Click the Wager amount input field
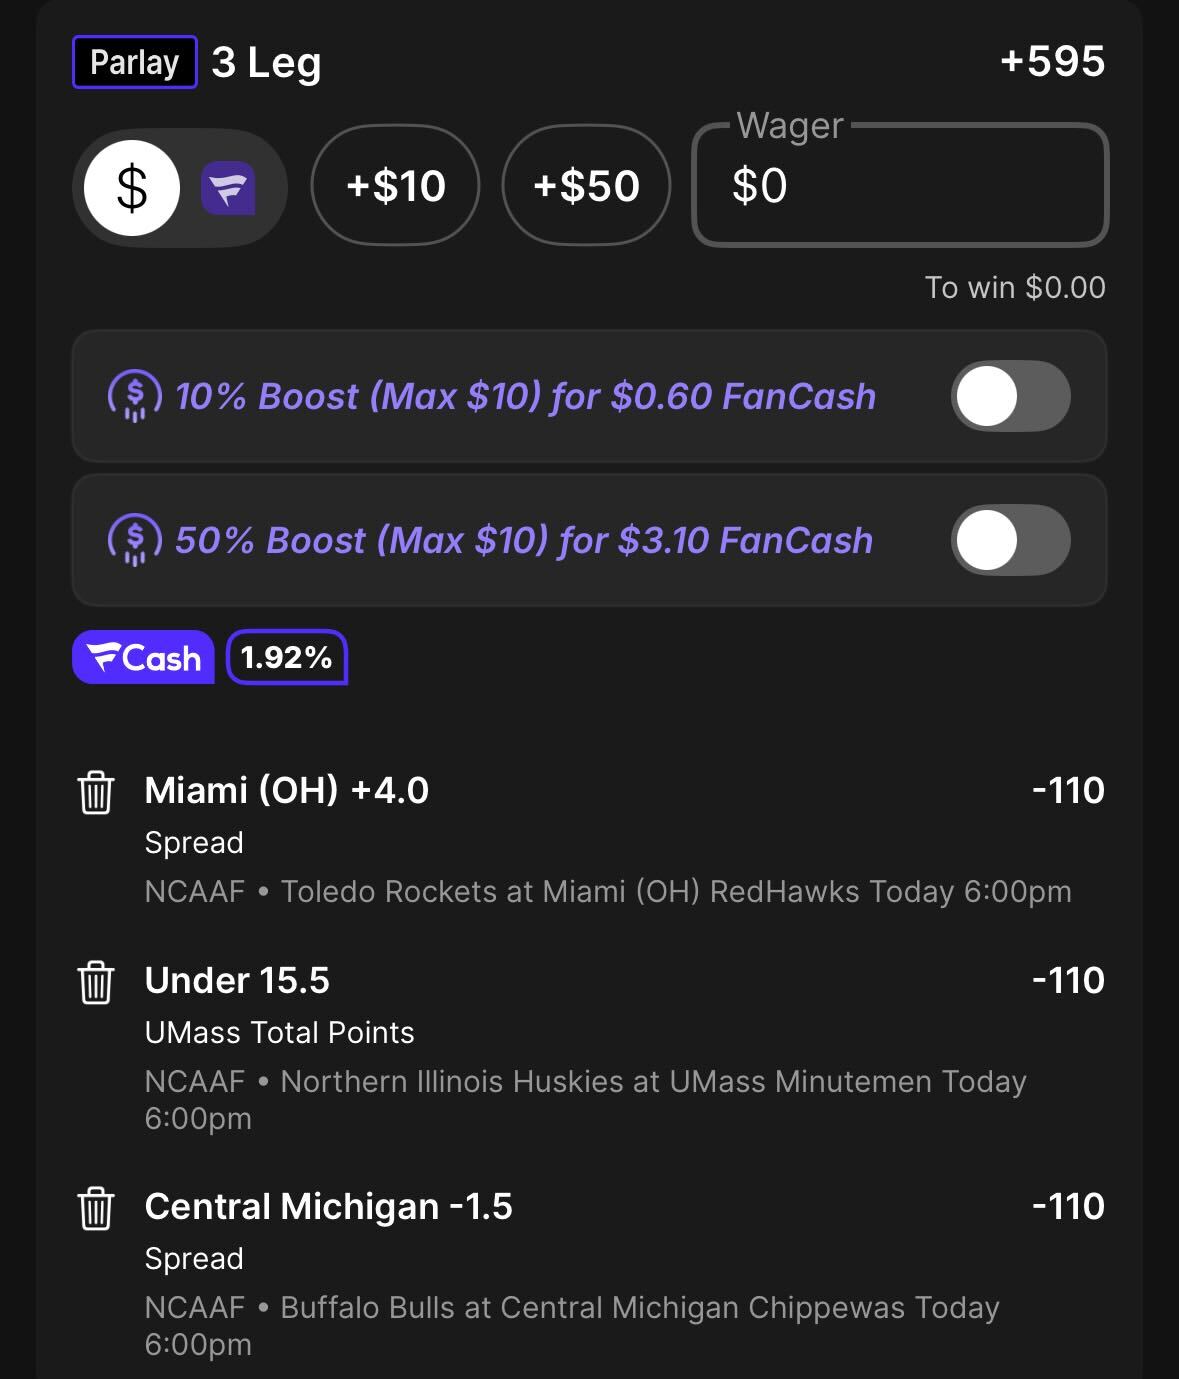This screenshot has height=1379, width=1179. click(x=899, y=188)
